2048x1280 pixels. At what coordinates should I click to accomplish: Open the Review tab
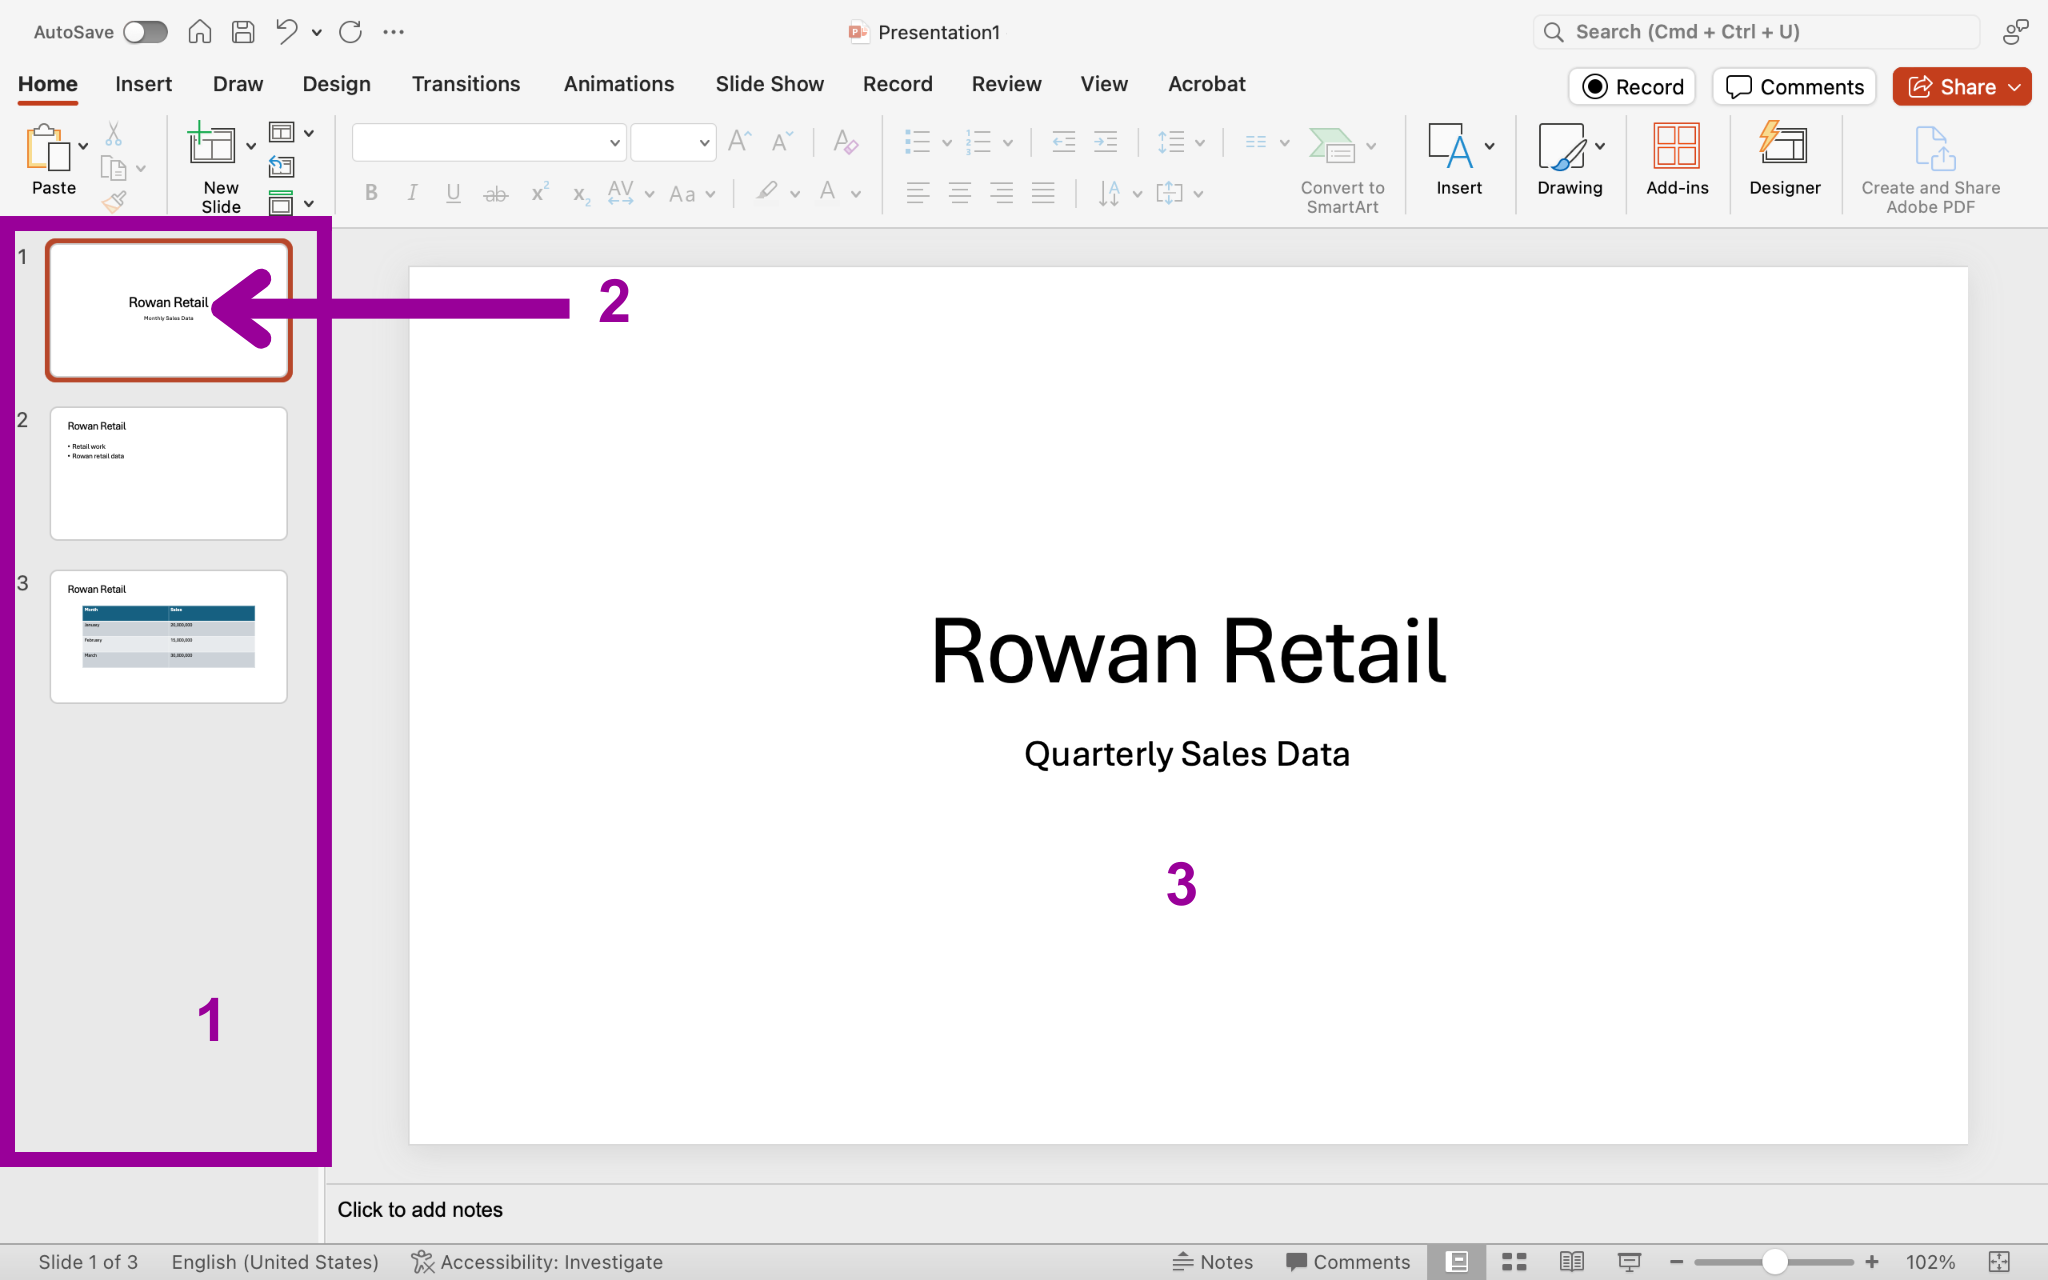[x=1007, y=84]
